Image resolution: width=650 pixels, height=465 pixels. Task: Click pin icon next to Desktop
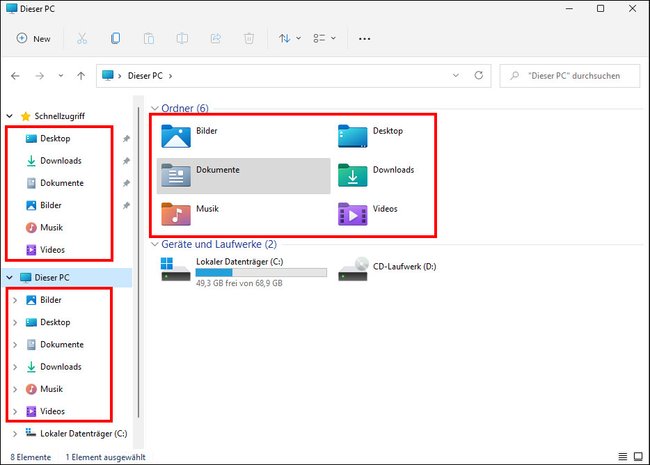[x=126, y=138]
